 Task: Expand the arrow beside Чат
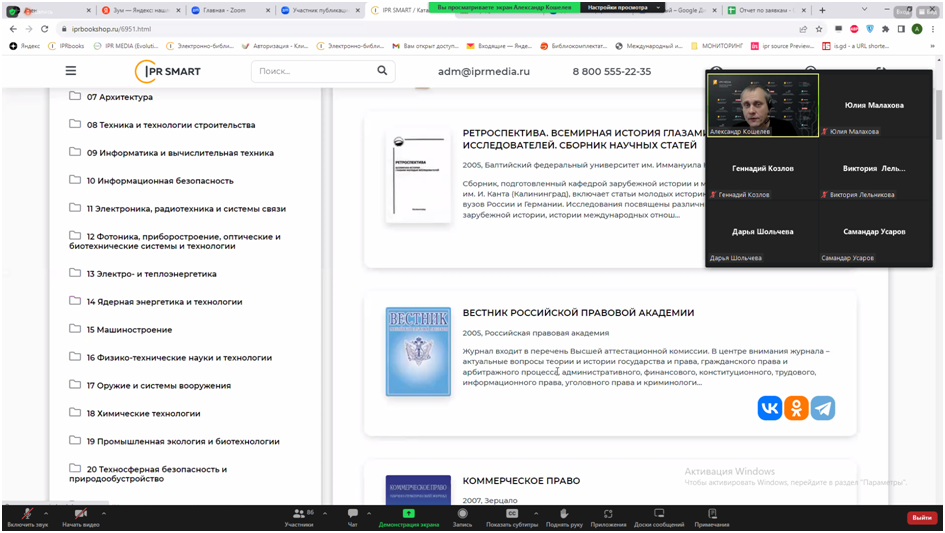[x=369, y=513]
